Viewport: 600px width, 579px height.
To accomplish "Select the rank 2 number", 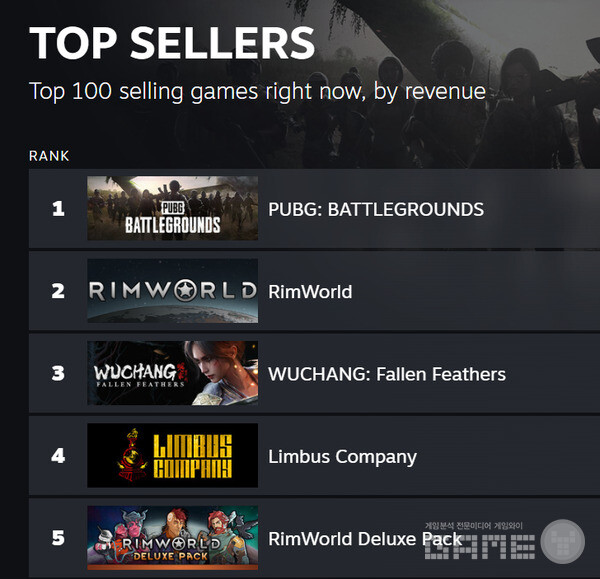I will [x=58, y=291].
